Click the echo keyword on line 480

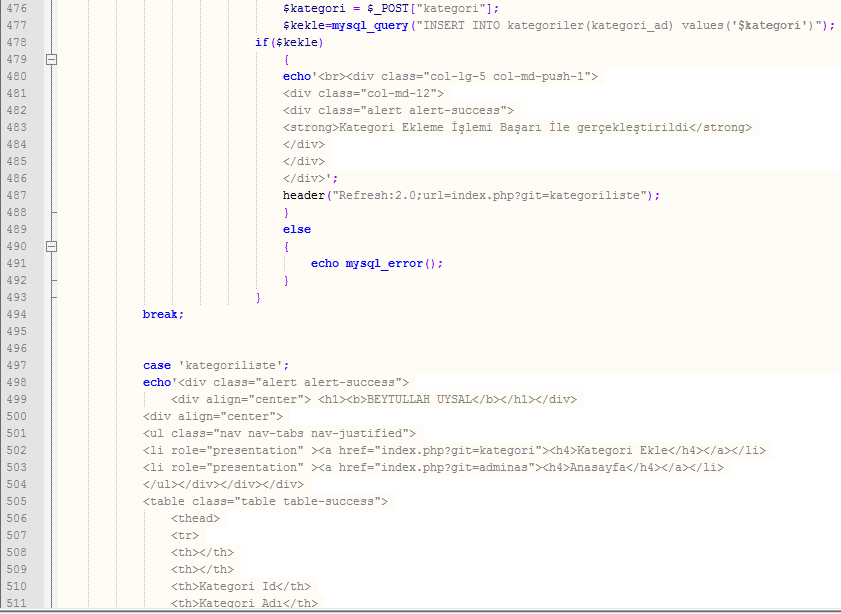[x=297, y=77]
